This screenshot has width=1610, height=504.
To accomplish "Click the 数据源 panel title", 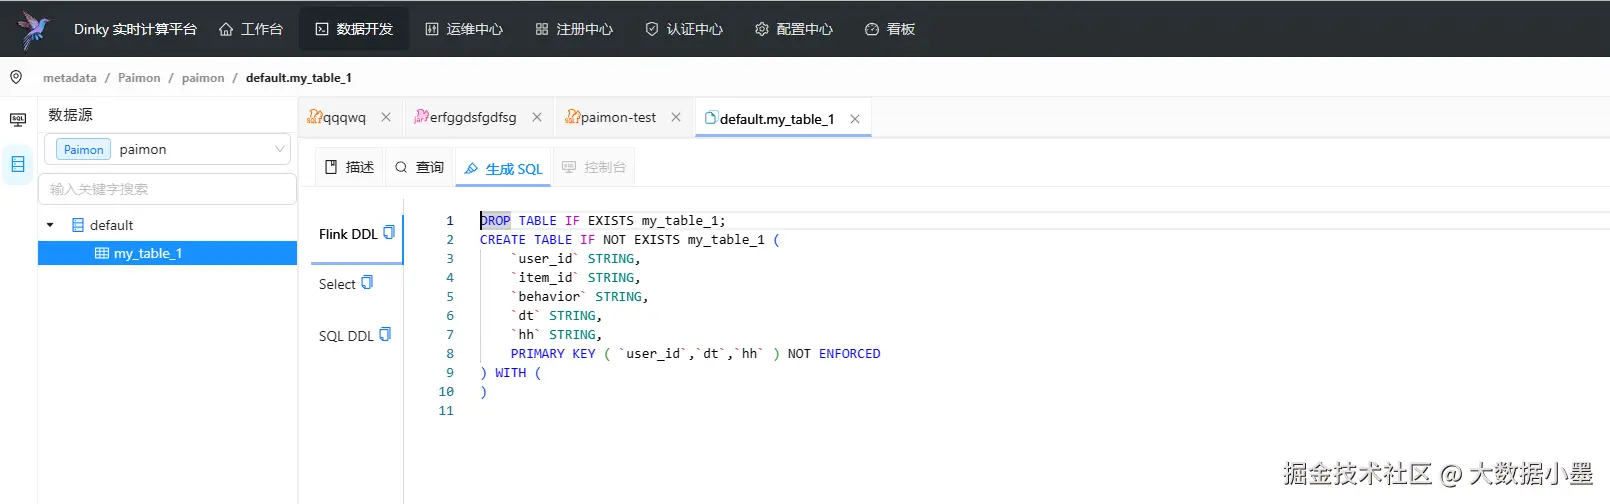I will [70, 115].
